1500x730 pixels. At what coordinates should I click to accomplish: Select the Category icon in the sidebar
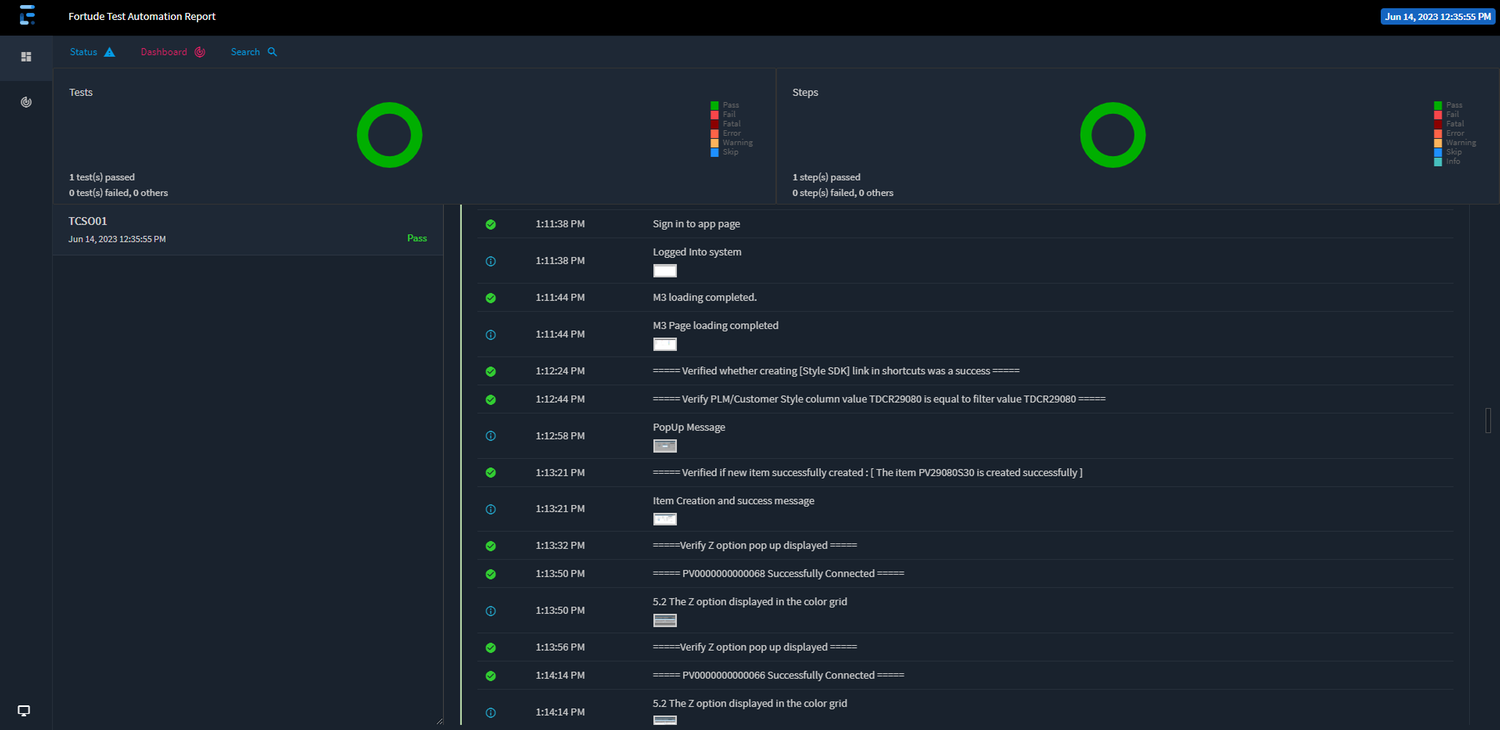[26, 102]
